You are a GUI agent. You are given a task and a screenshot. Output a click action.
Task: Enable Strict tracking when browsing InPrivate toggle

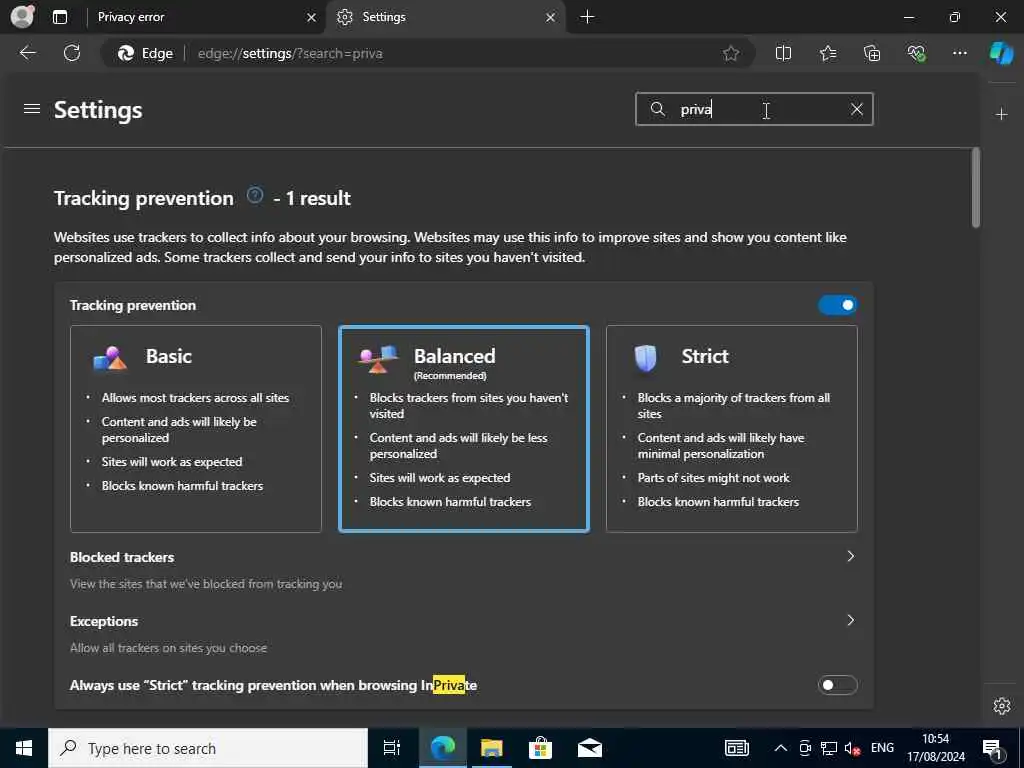click(x=838, y=685)
